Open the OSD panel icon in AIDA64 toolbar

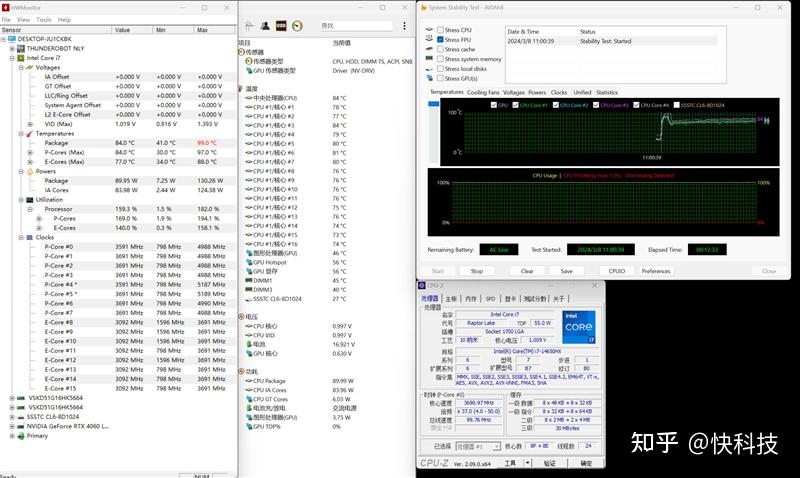point(281,26)
